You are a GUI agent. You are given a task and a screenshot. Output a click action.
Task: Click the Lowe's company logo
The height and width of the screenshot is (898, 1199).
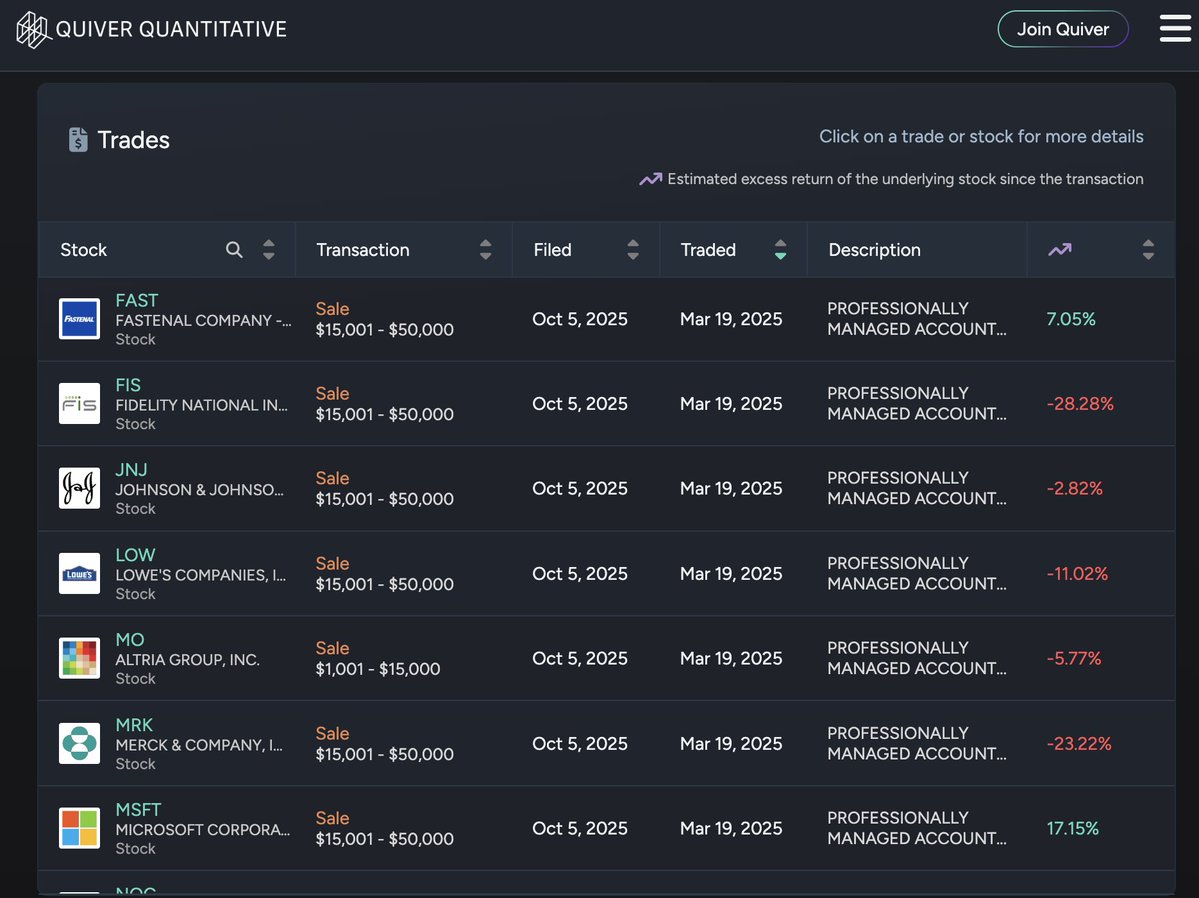(80, 574)
